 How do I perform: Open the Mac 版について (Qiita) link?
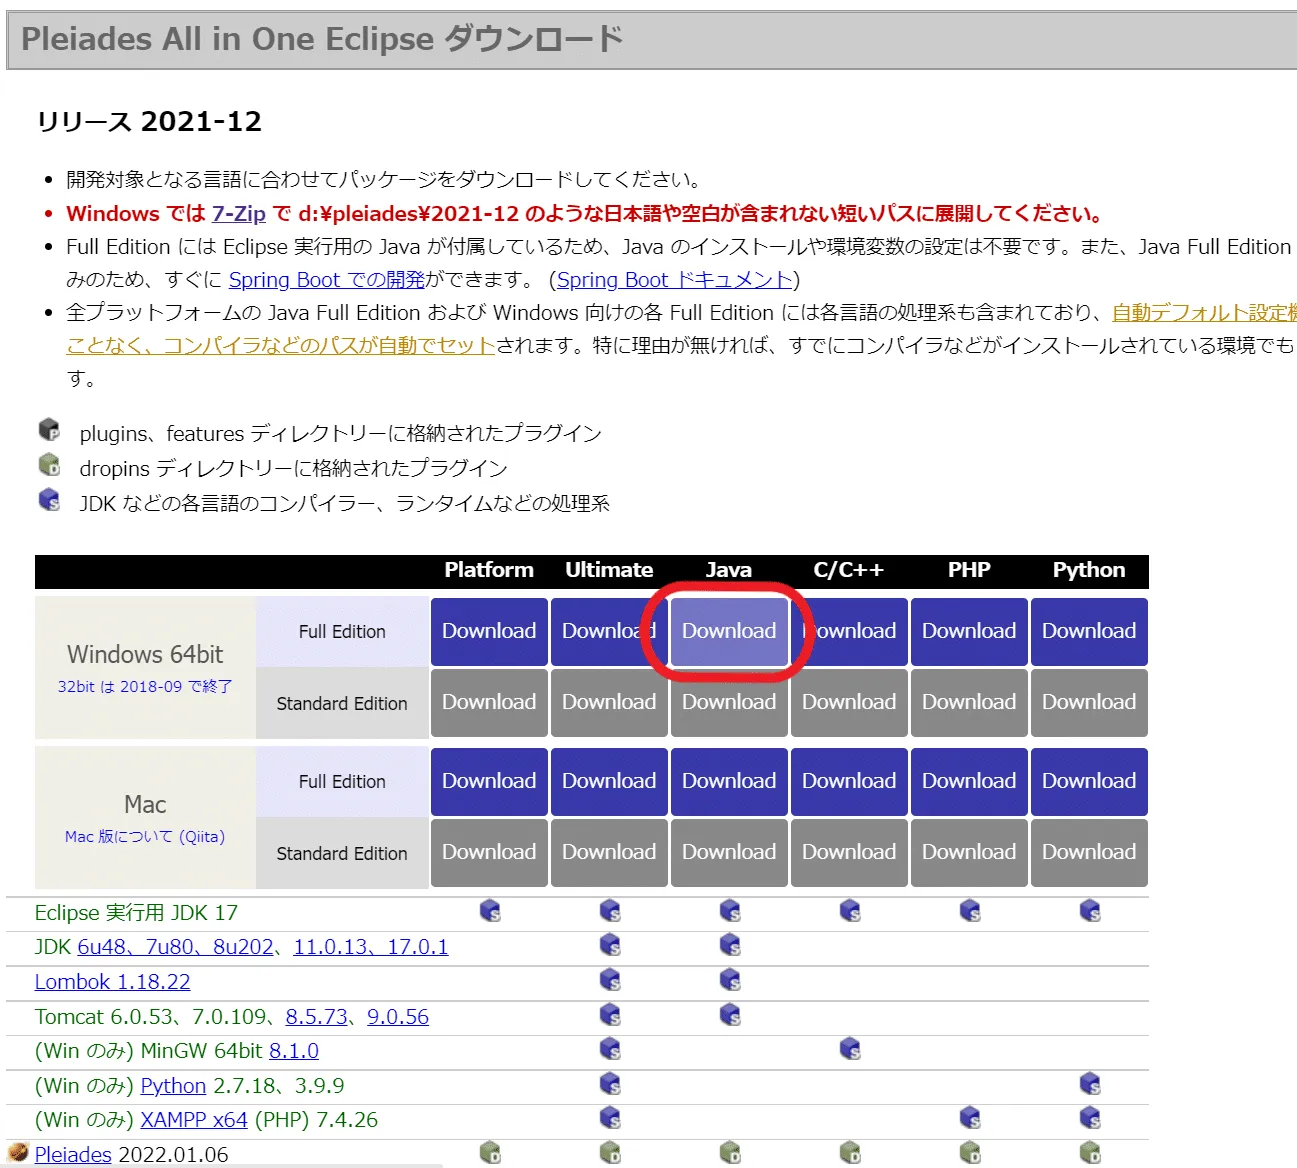[x=145, y=836]
